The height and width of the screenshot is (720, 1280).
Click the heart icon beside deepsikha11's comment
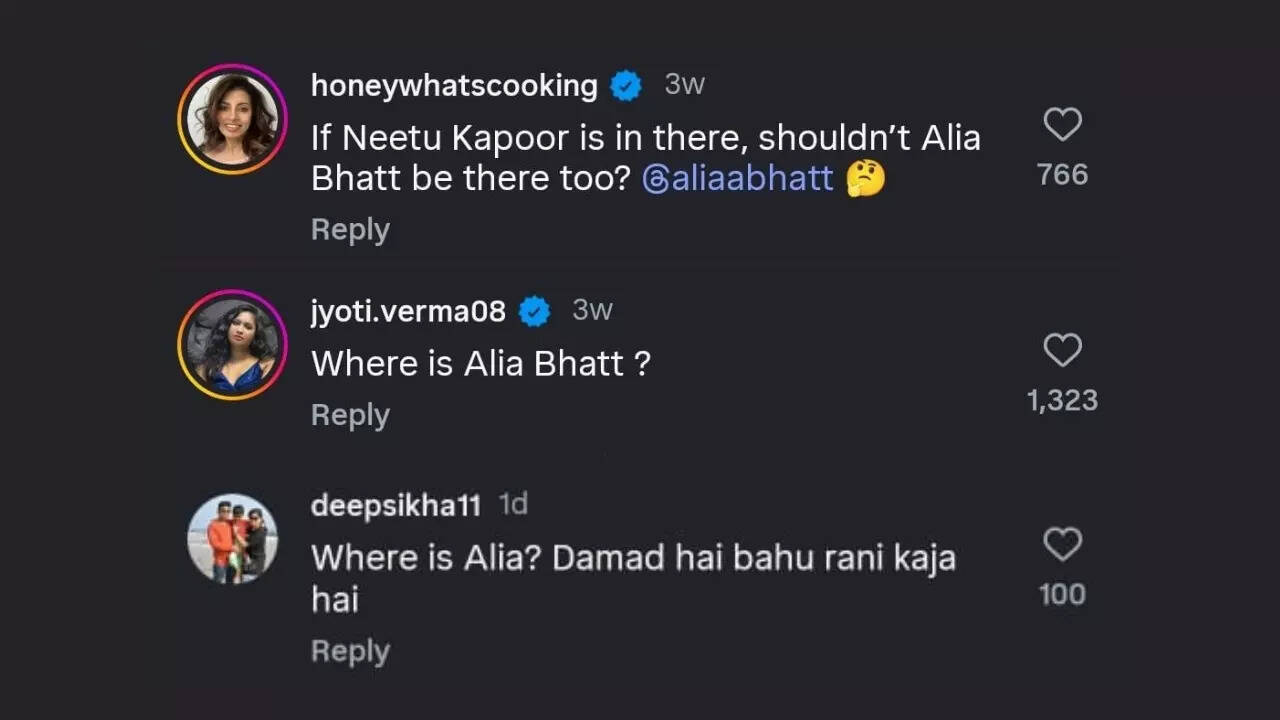click(x=1061, y=543)
